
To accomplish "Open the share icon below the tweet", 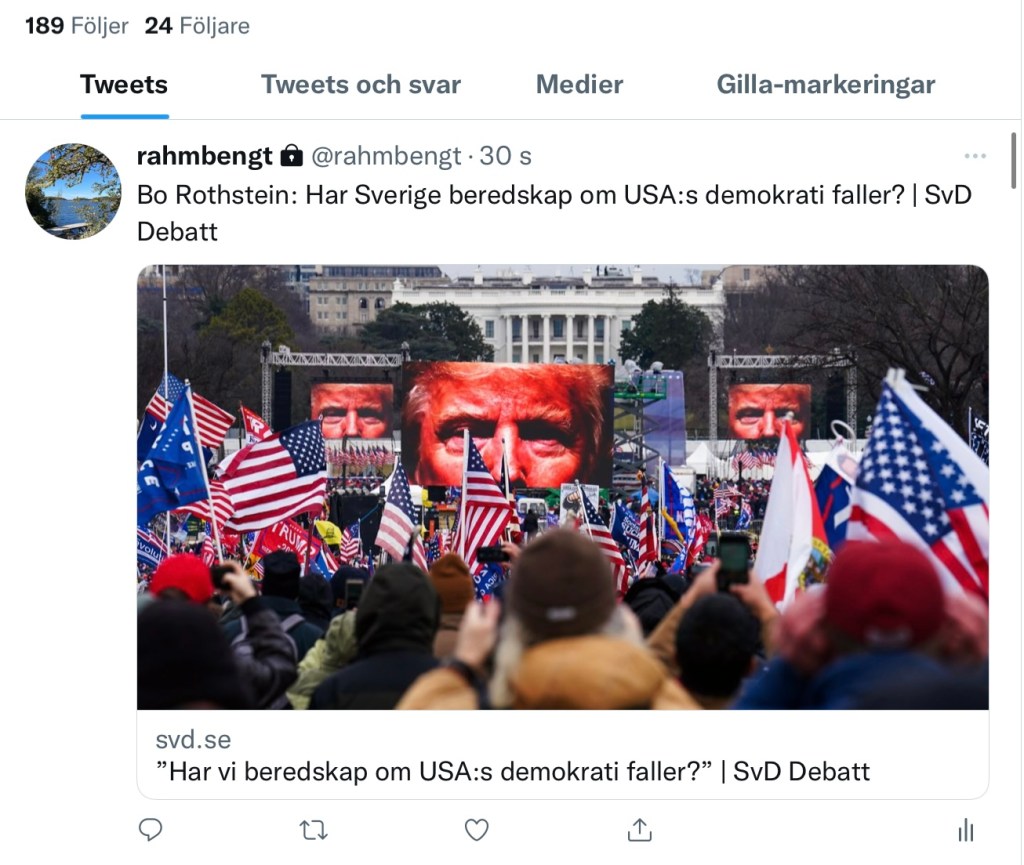I will [x=639, y=830].
